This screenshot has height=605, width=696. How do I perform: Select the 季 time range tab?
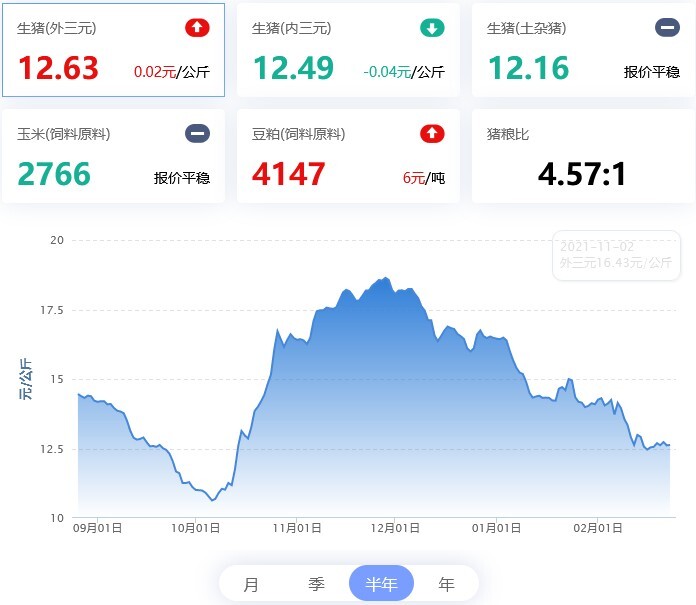[316, 584]
